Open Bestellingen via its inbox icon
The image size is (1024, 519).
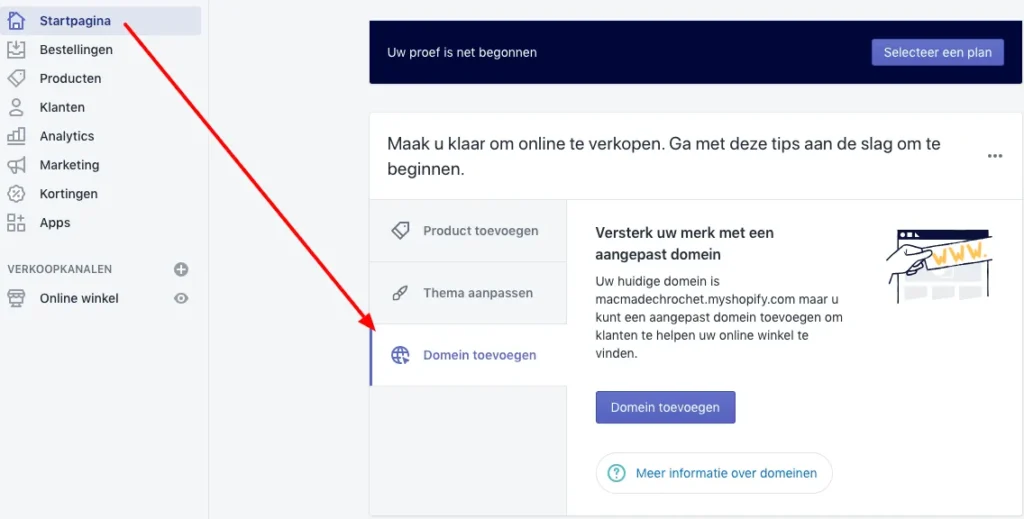(16, 50)
